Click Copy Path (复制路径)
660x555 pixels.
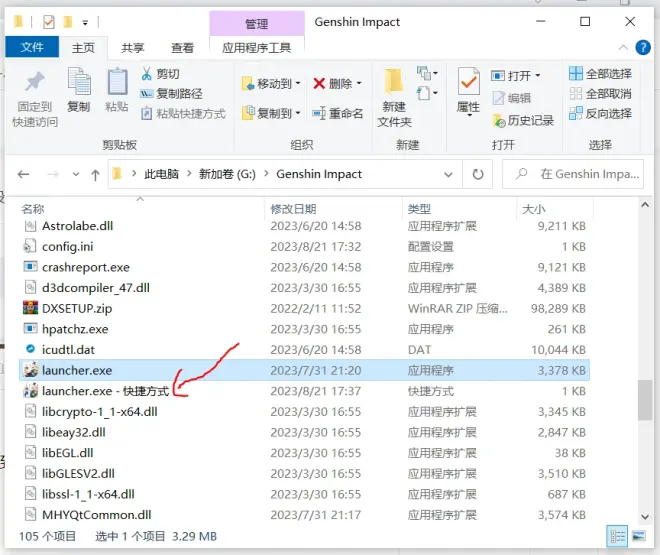click(x=171, y=93)
